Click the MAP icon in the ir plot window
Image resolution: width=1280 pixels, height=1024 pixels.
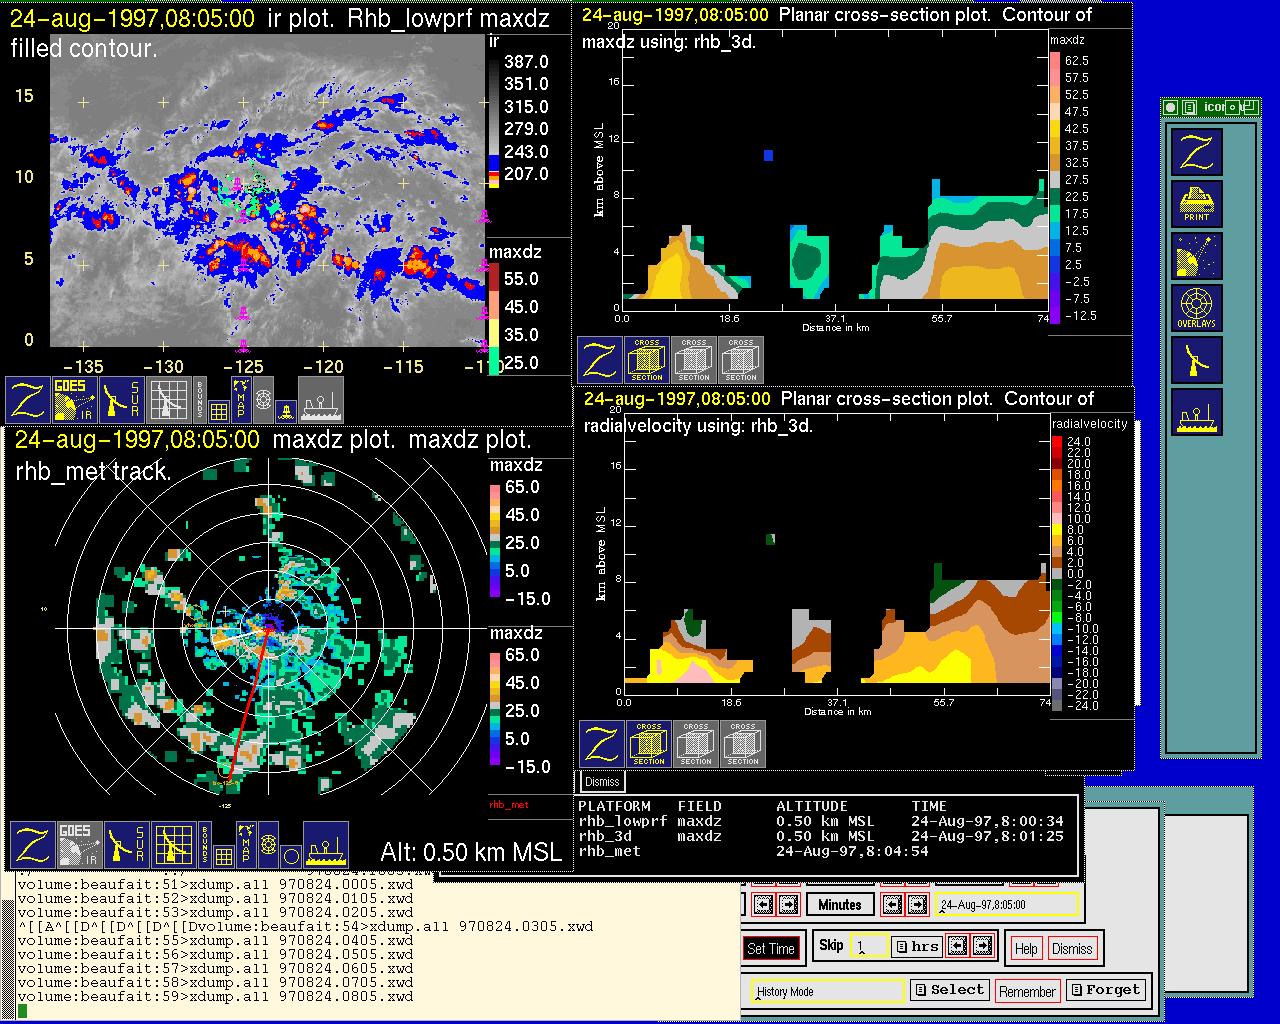[x=240, y=399]
